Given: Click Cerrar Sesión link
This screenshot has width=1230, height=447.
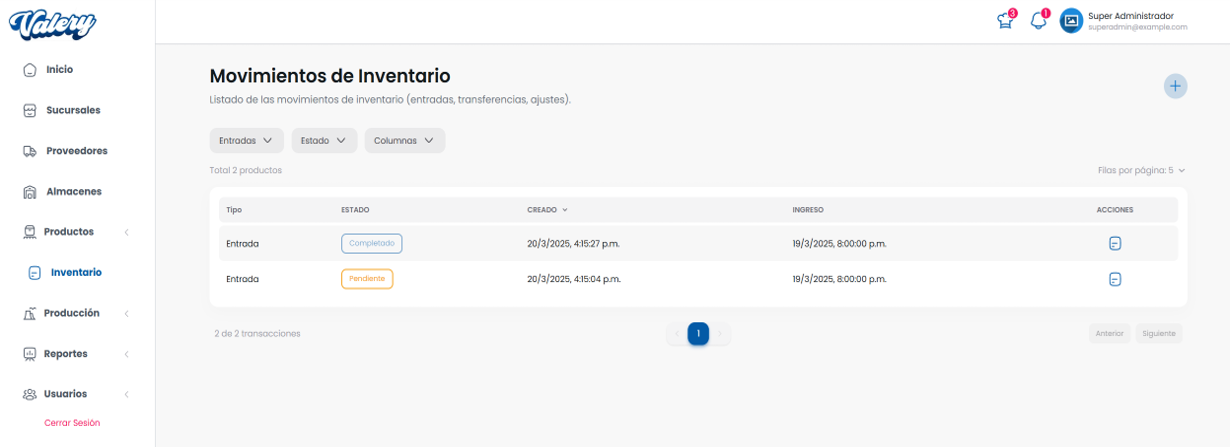Looking at the screenshot, I should pyautogui.click(x=72, y=423).
